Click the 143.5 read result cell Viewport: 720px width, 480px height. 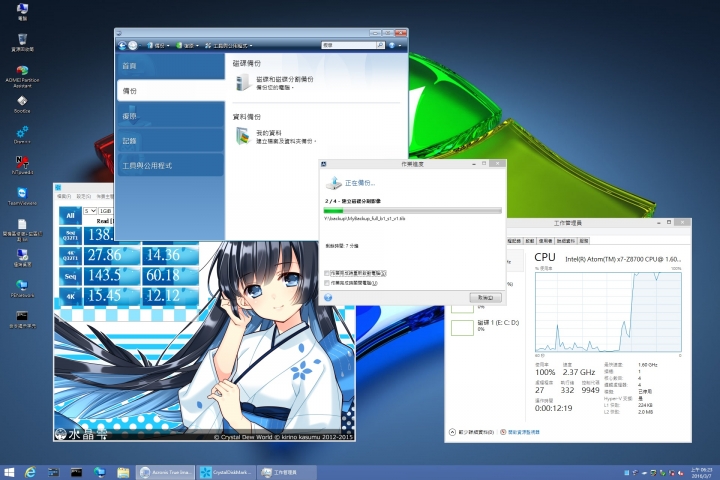(112, 276)
